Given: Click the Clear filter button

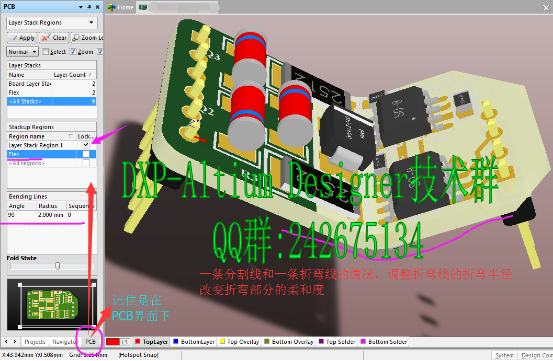Looking at the screenshot, I should pos(54,38).
